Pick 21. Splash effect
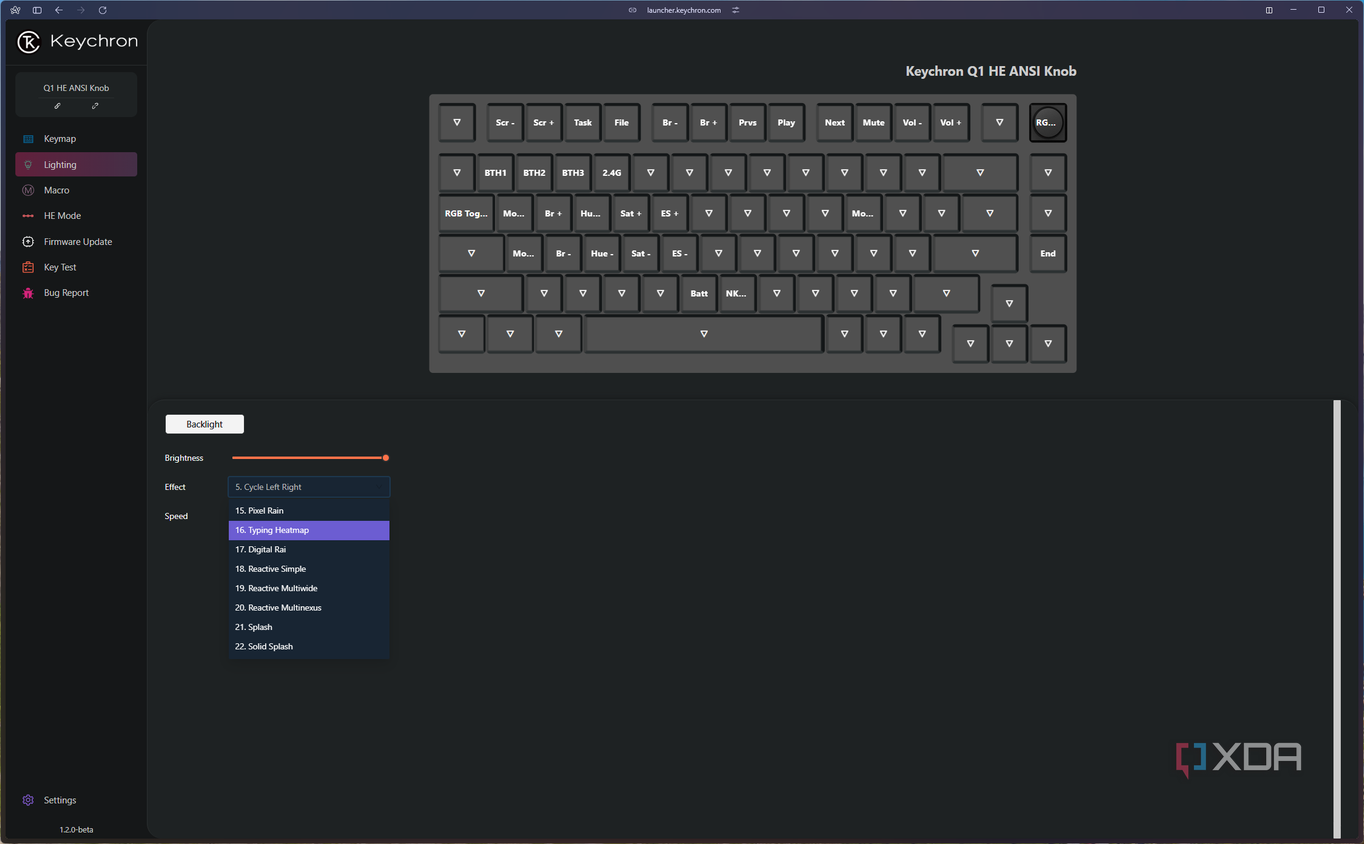Image resolution: width=1364 pixels, height=844 pixels. (x=309, y=627)
